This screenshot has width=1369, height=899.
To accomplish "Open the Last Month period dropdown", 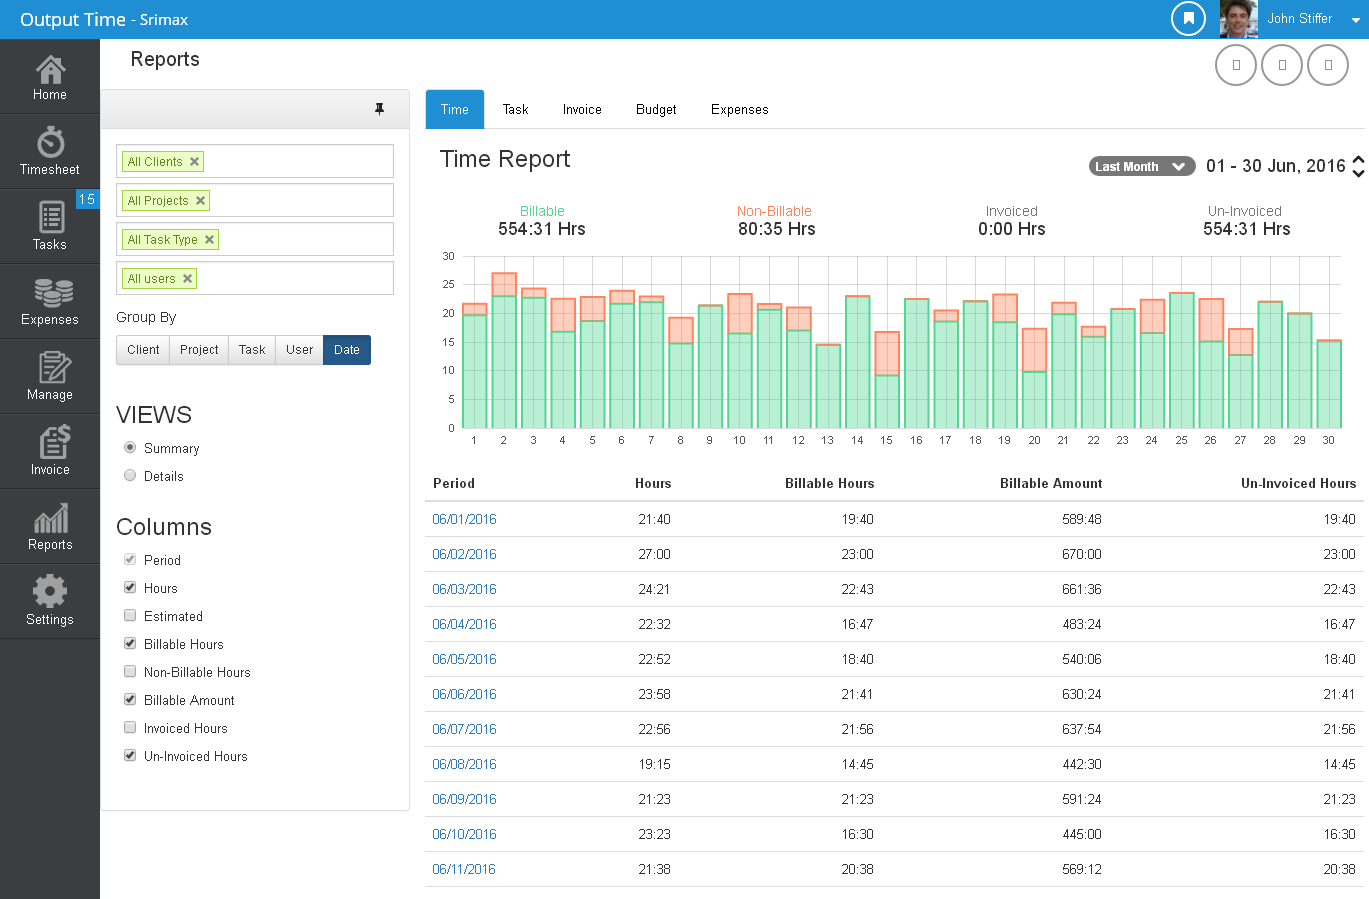I will pyautogui.click(x=1141, y=166).
